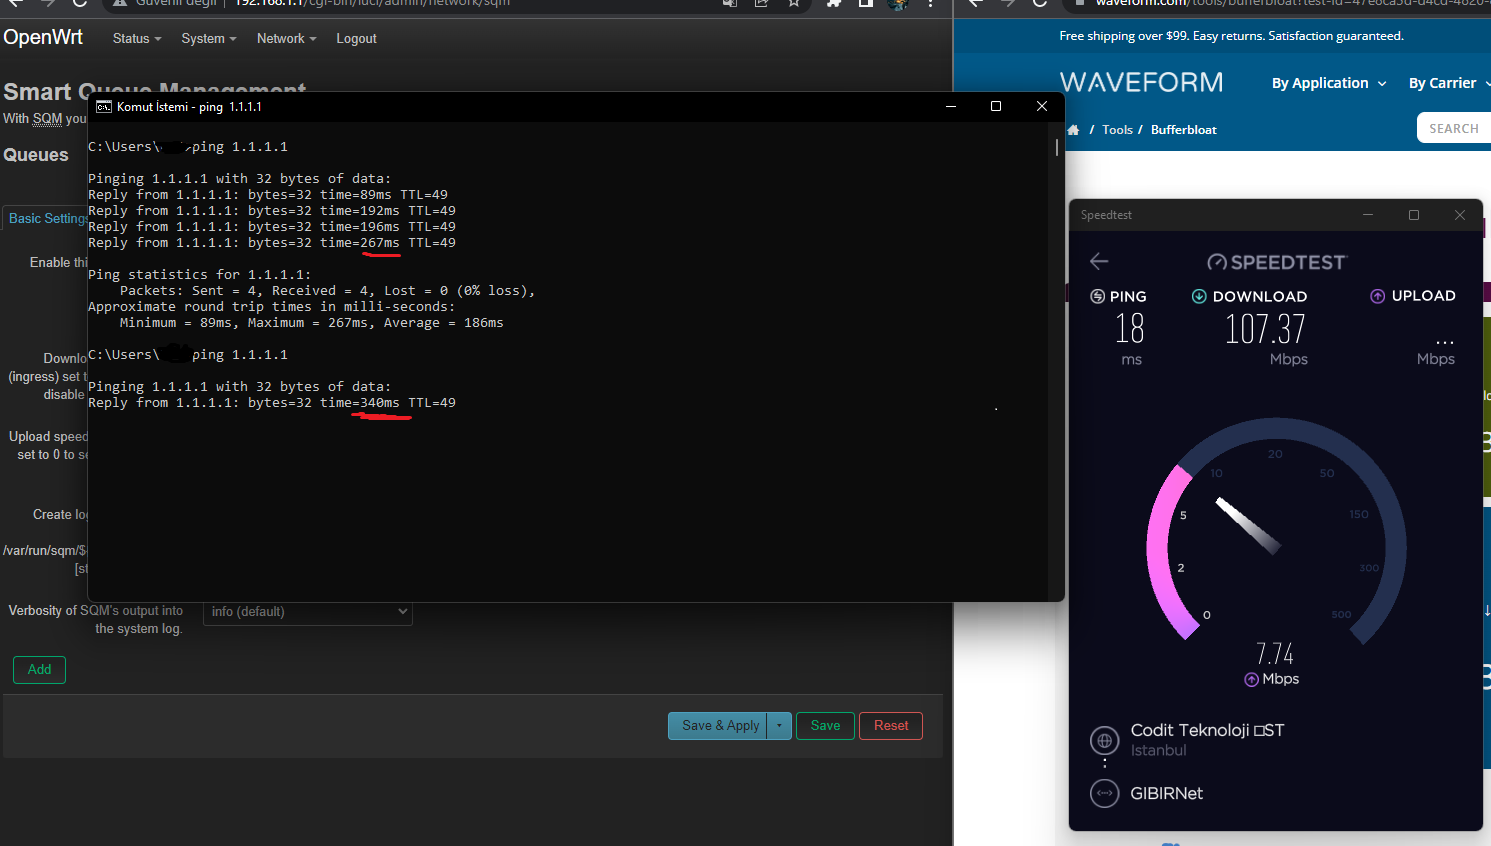Go back using the Speedtest back arrow
This screenshot has height=846, width=1491.
[x=1099, y=261]
